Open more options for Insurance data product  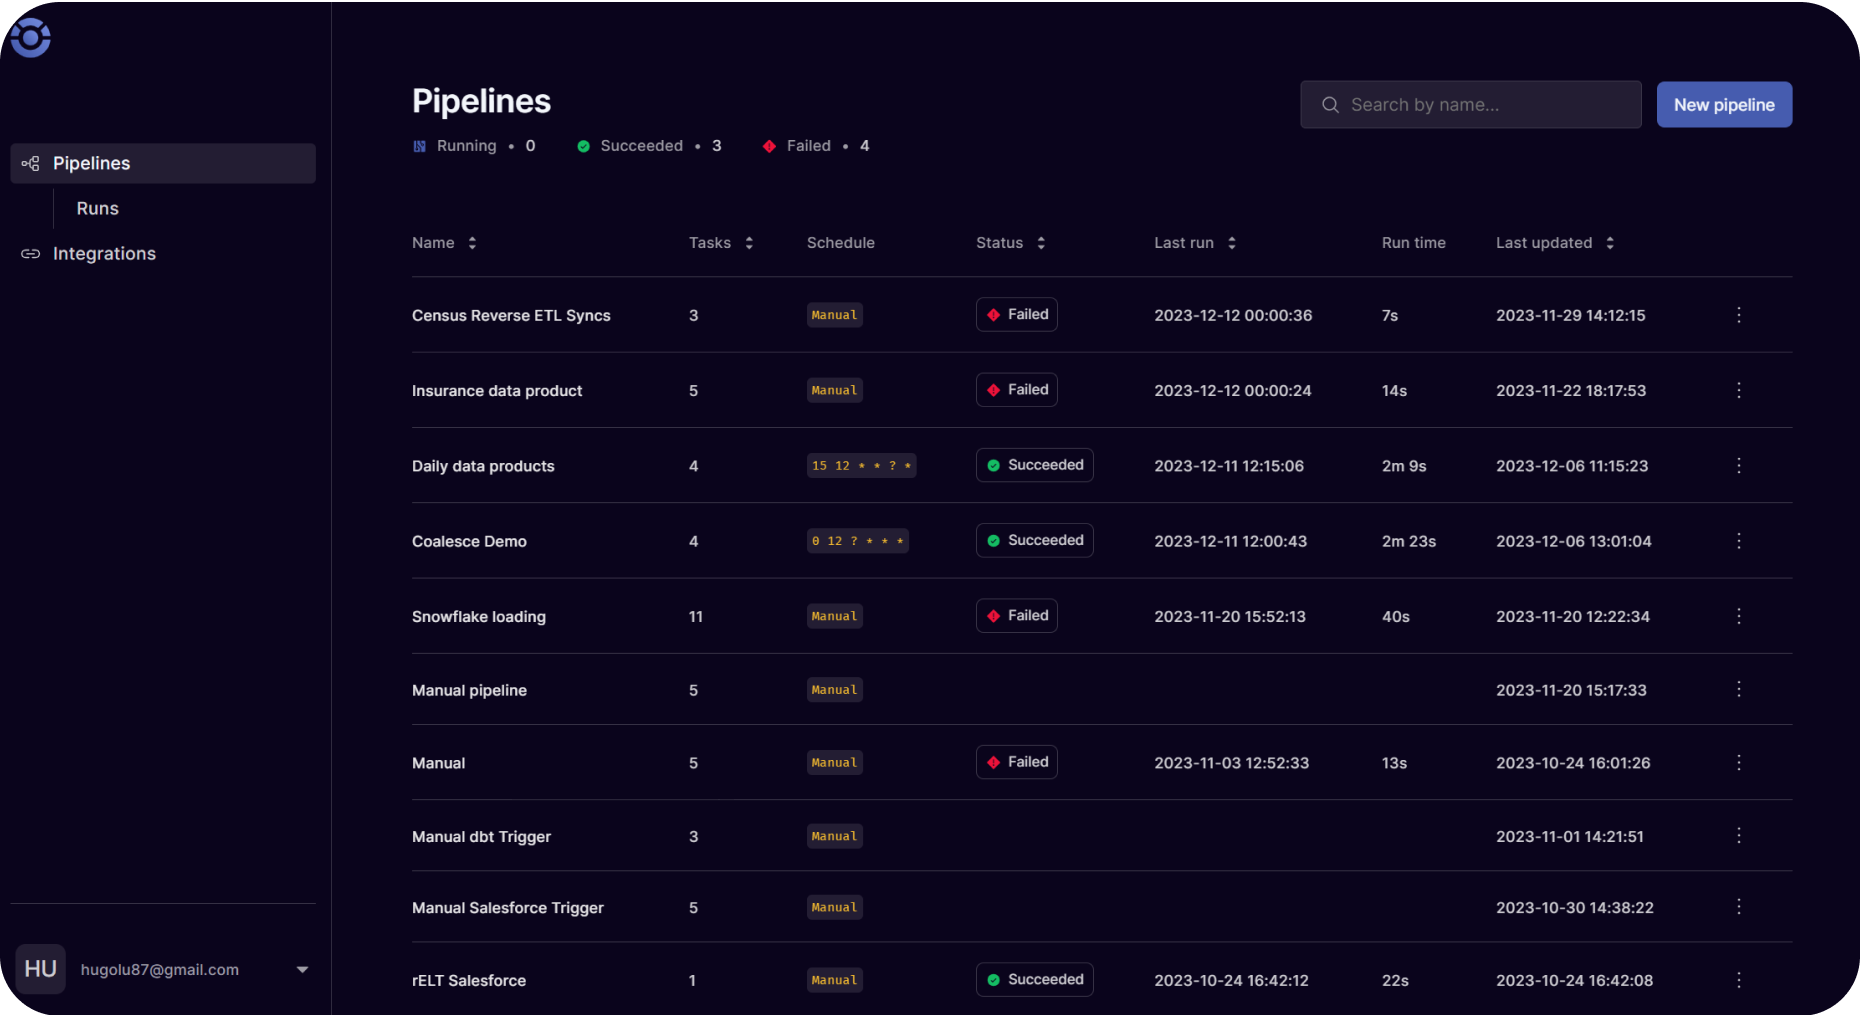(1739, 390)
